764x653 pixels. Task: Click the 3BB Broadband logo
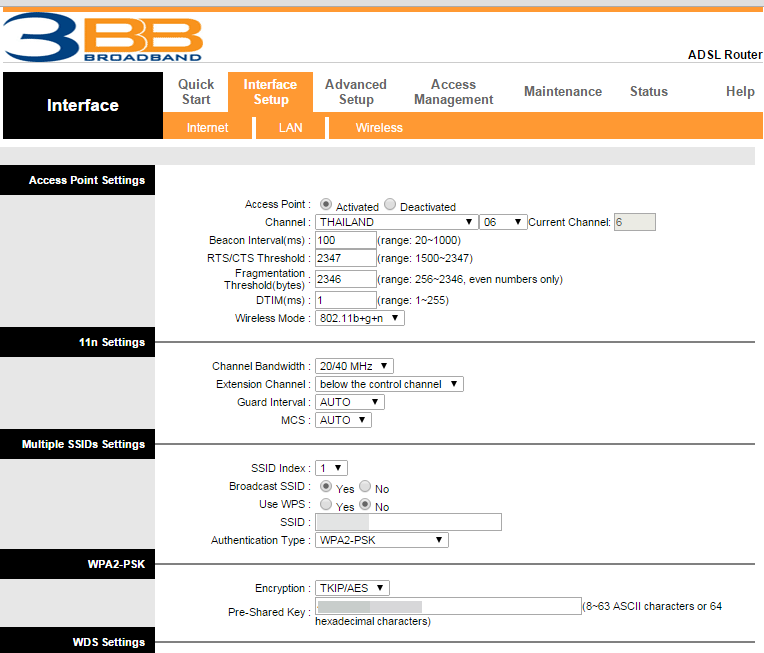coord(104,36)
